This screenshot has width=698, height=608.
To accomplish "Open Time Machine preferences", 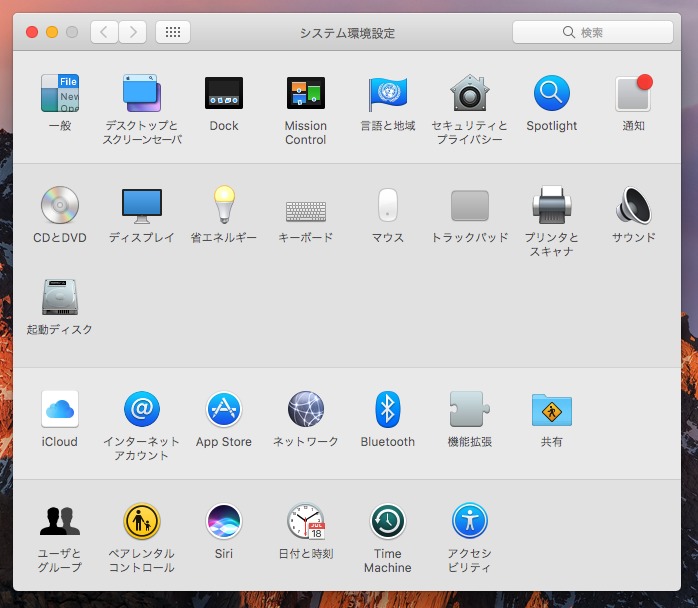I will point(388,520).
